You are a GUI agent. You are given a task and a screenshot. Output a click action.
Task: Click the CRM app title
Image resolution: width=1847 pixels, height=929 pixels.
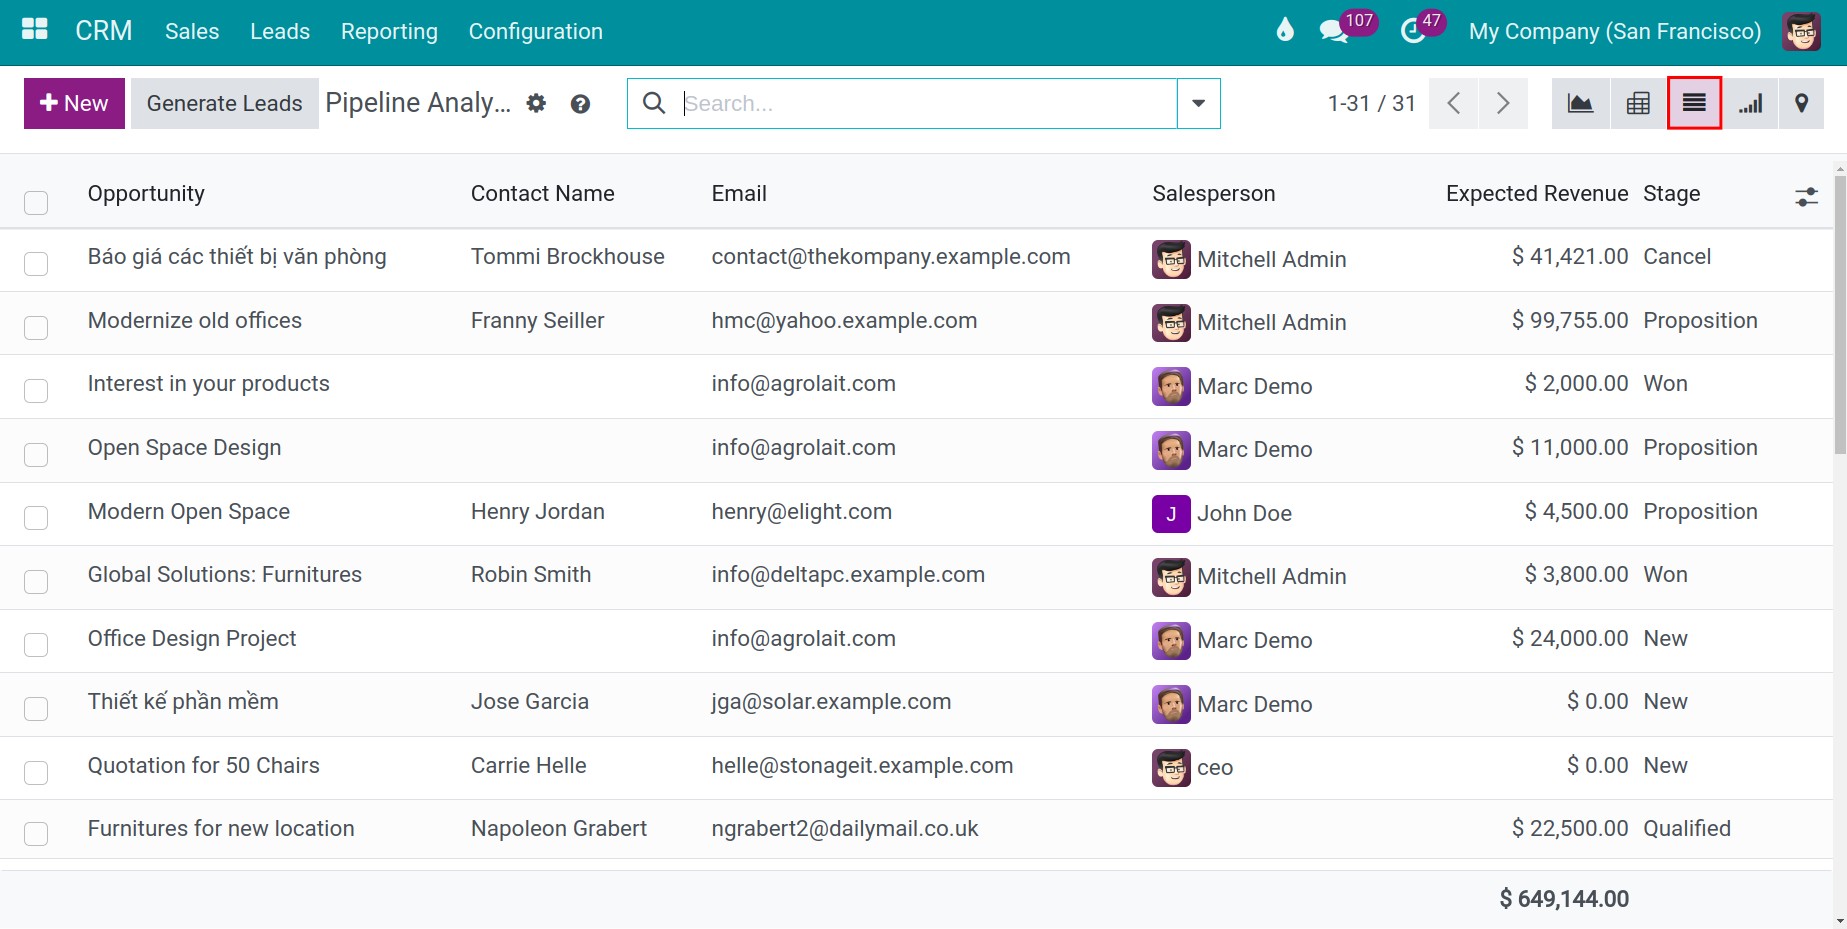tap(104, 31)
